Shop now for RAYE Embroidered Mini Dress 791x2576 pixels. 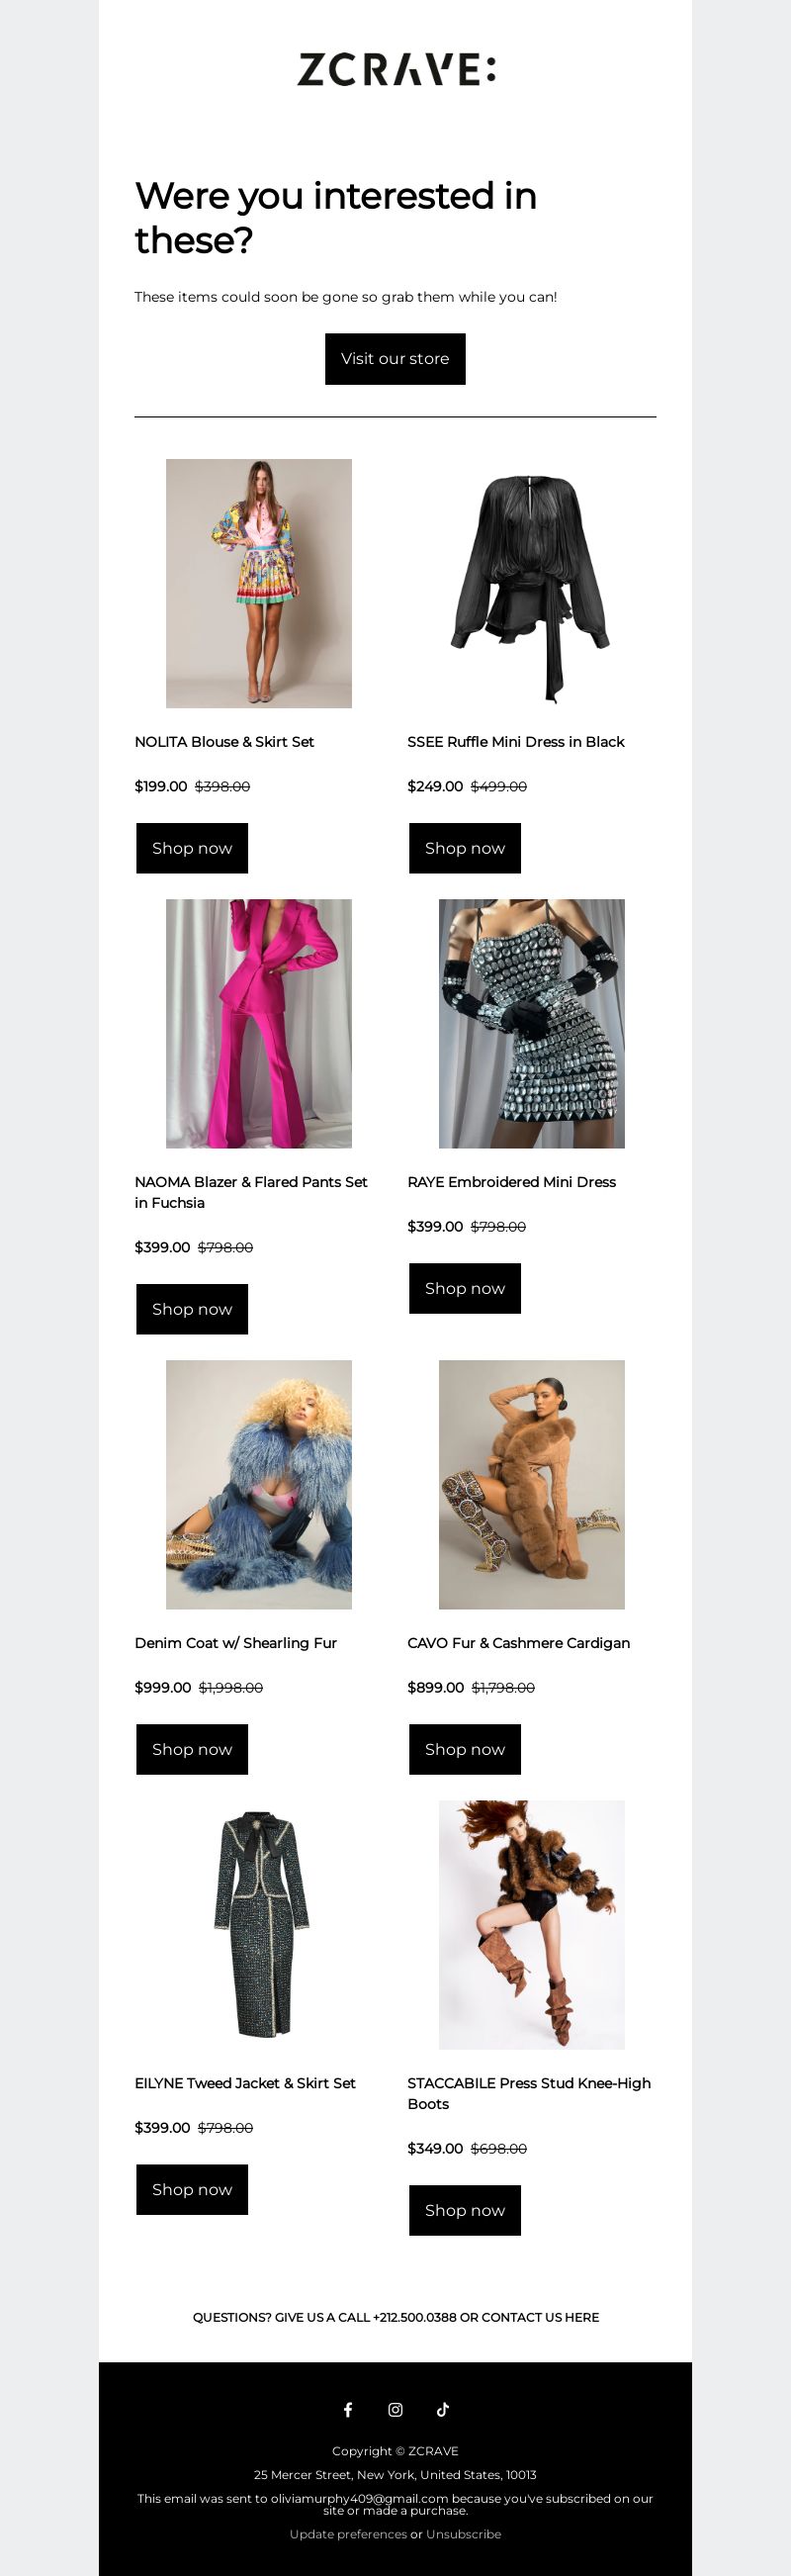[x=465, y=1288]
